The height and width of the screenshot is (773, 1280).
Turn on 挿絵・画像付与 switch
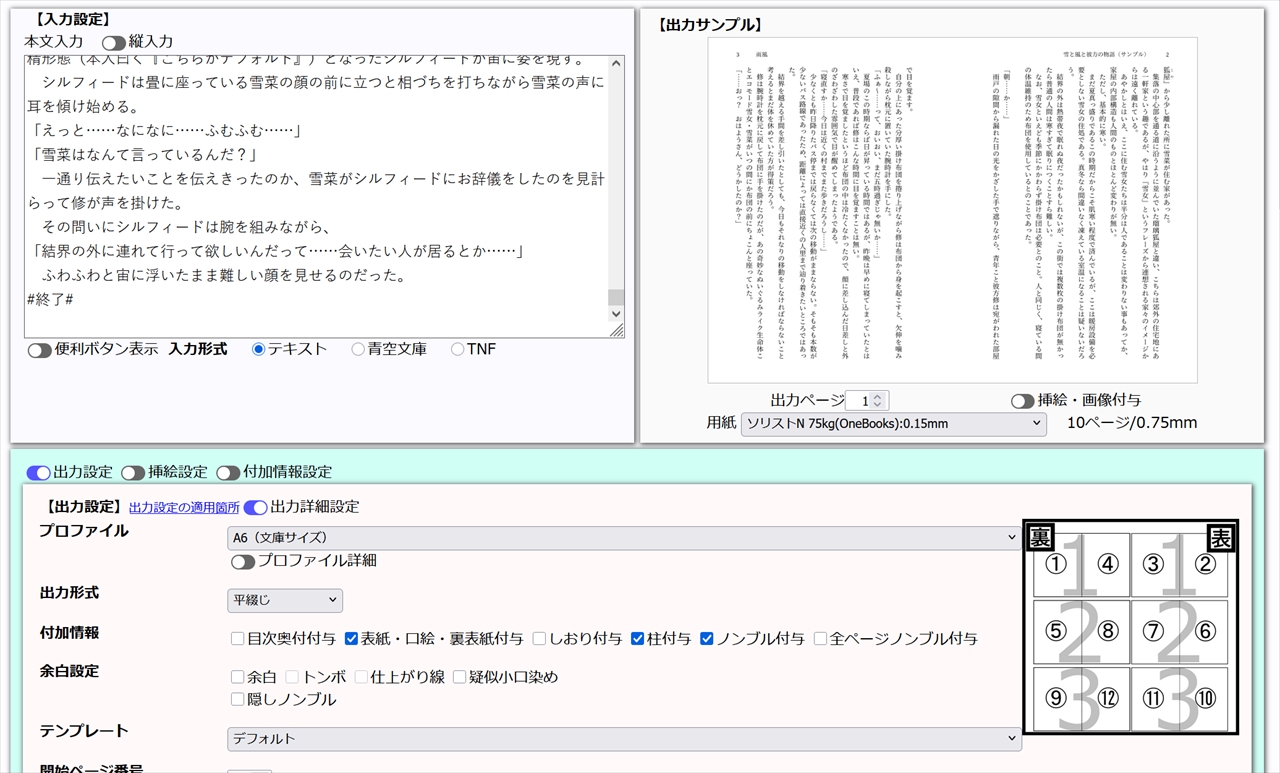[1022, 401]
